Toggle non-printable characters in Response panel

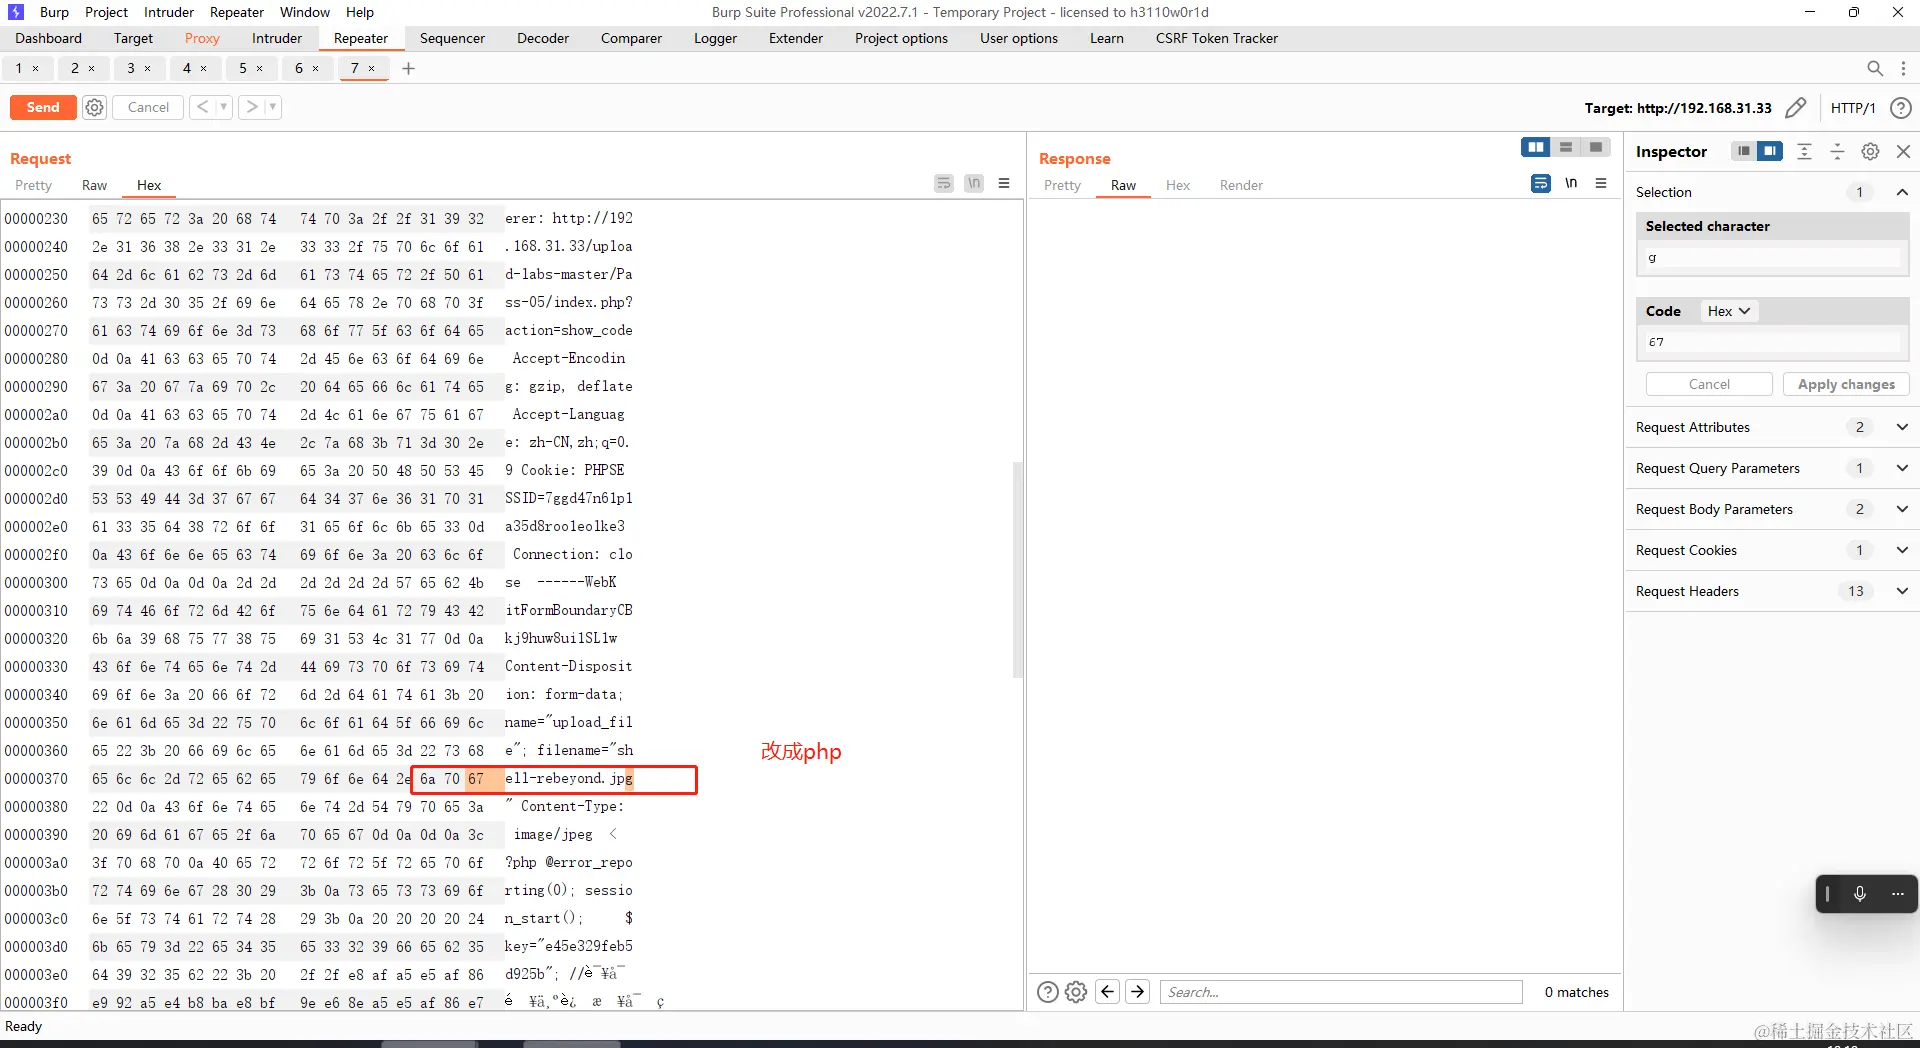coord(1571,184)
